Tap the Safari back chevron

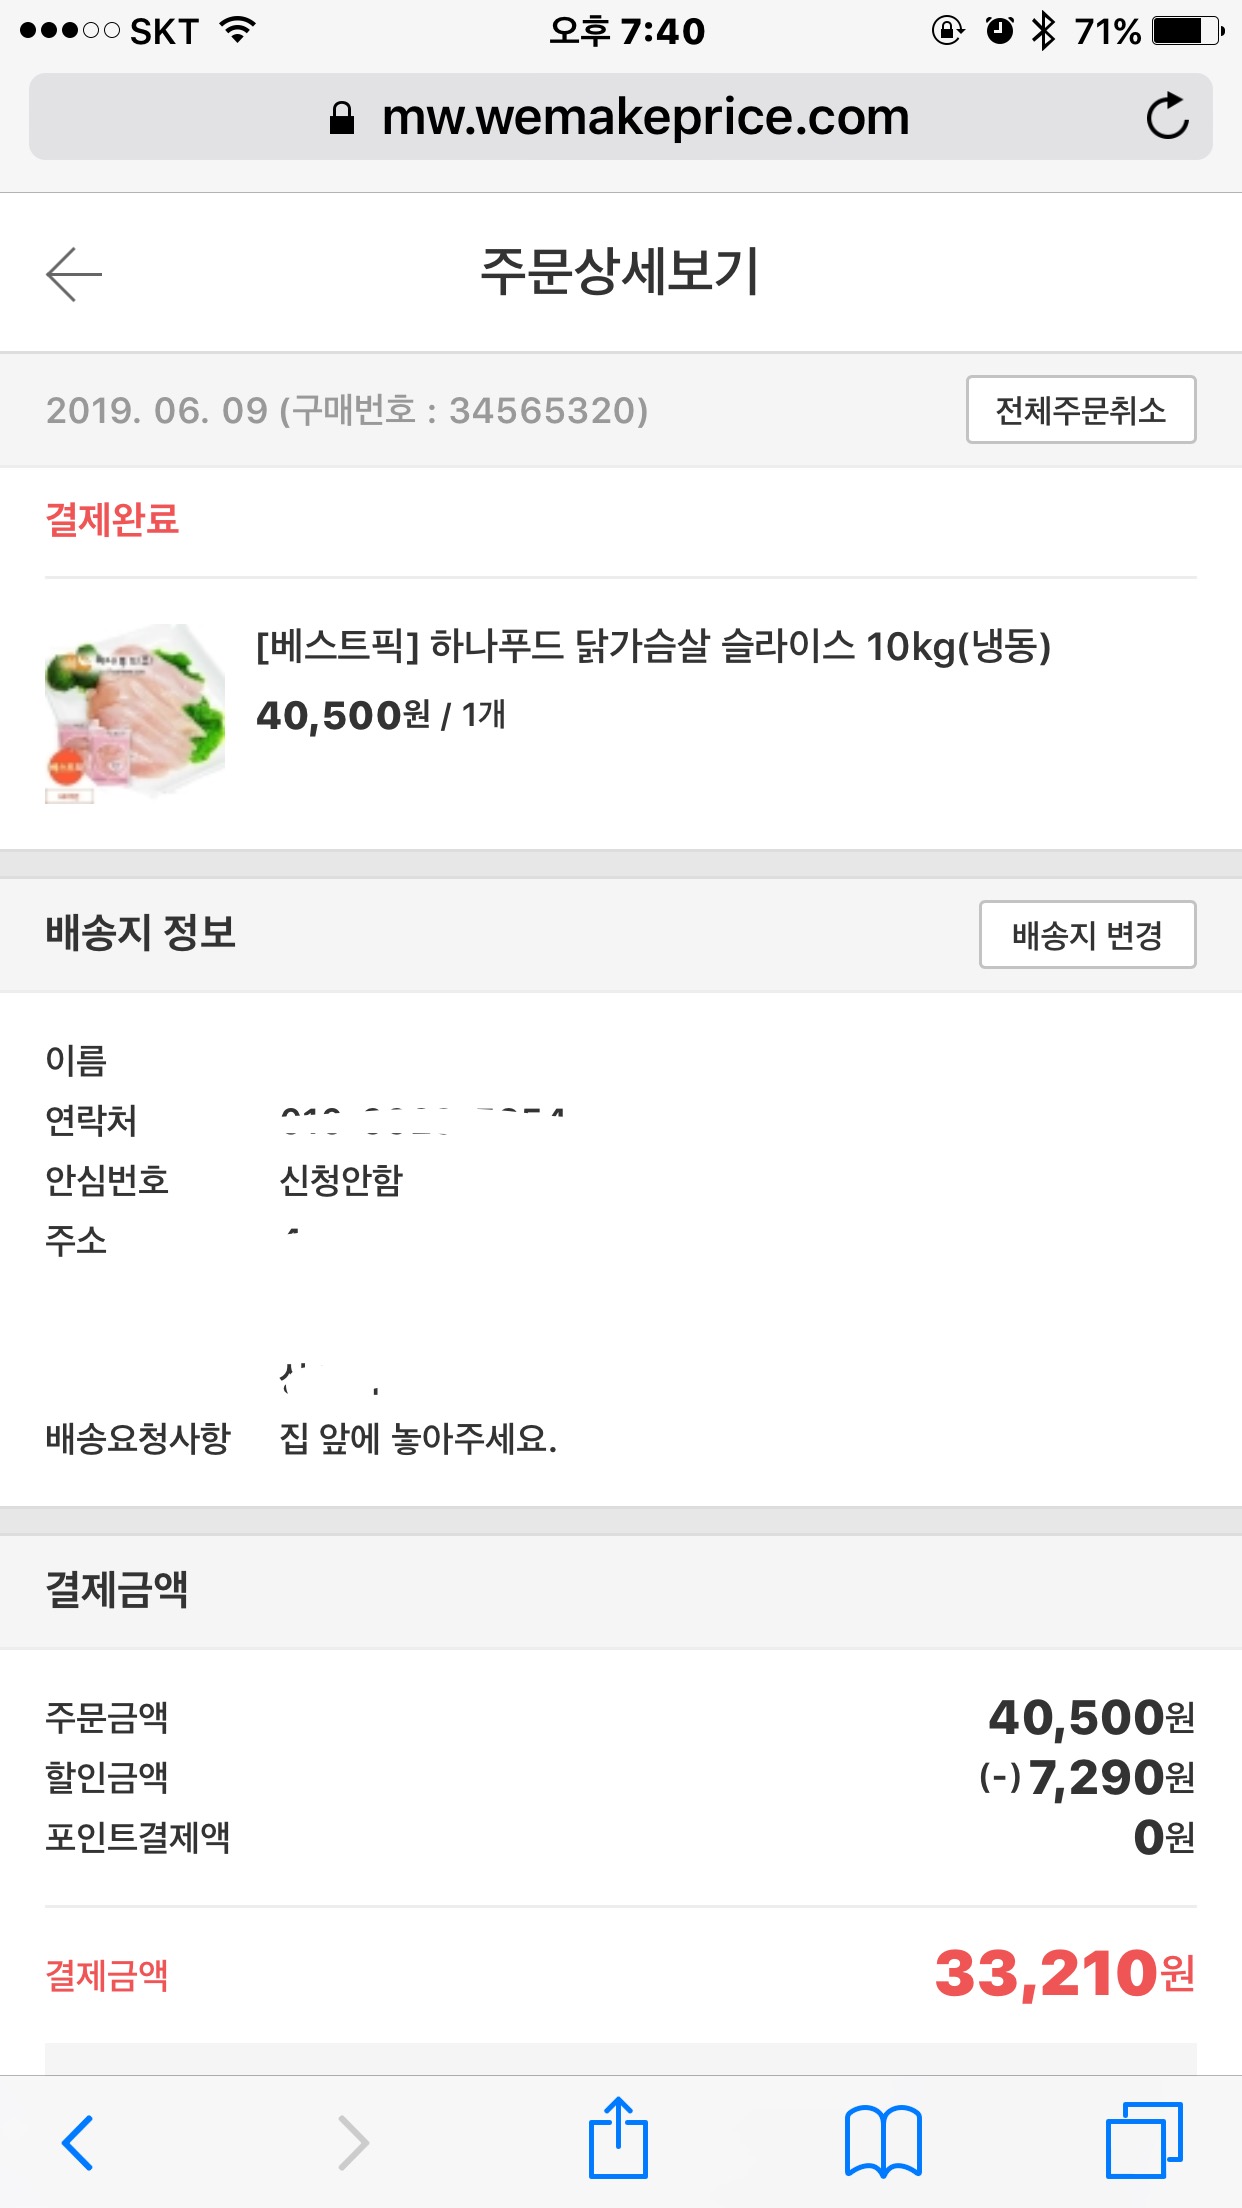tap(78, 2142)
